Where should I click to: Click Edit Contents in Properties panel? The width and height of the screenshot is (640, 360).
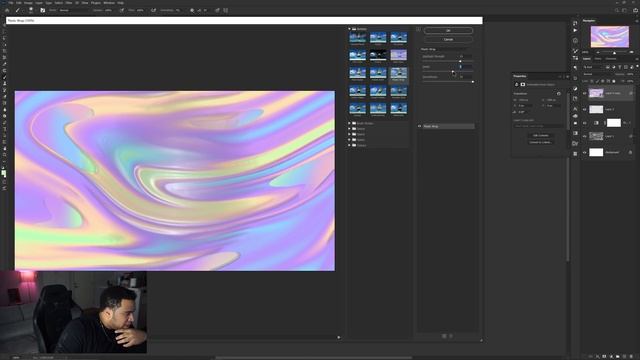(540, 136)
